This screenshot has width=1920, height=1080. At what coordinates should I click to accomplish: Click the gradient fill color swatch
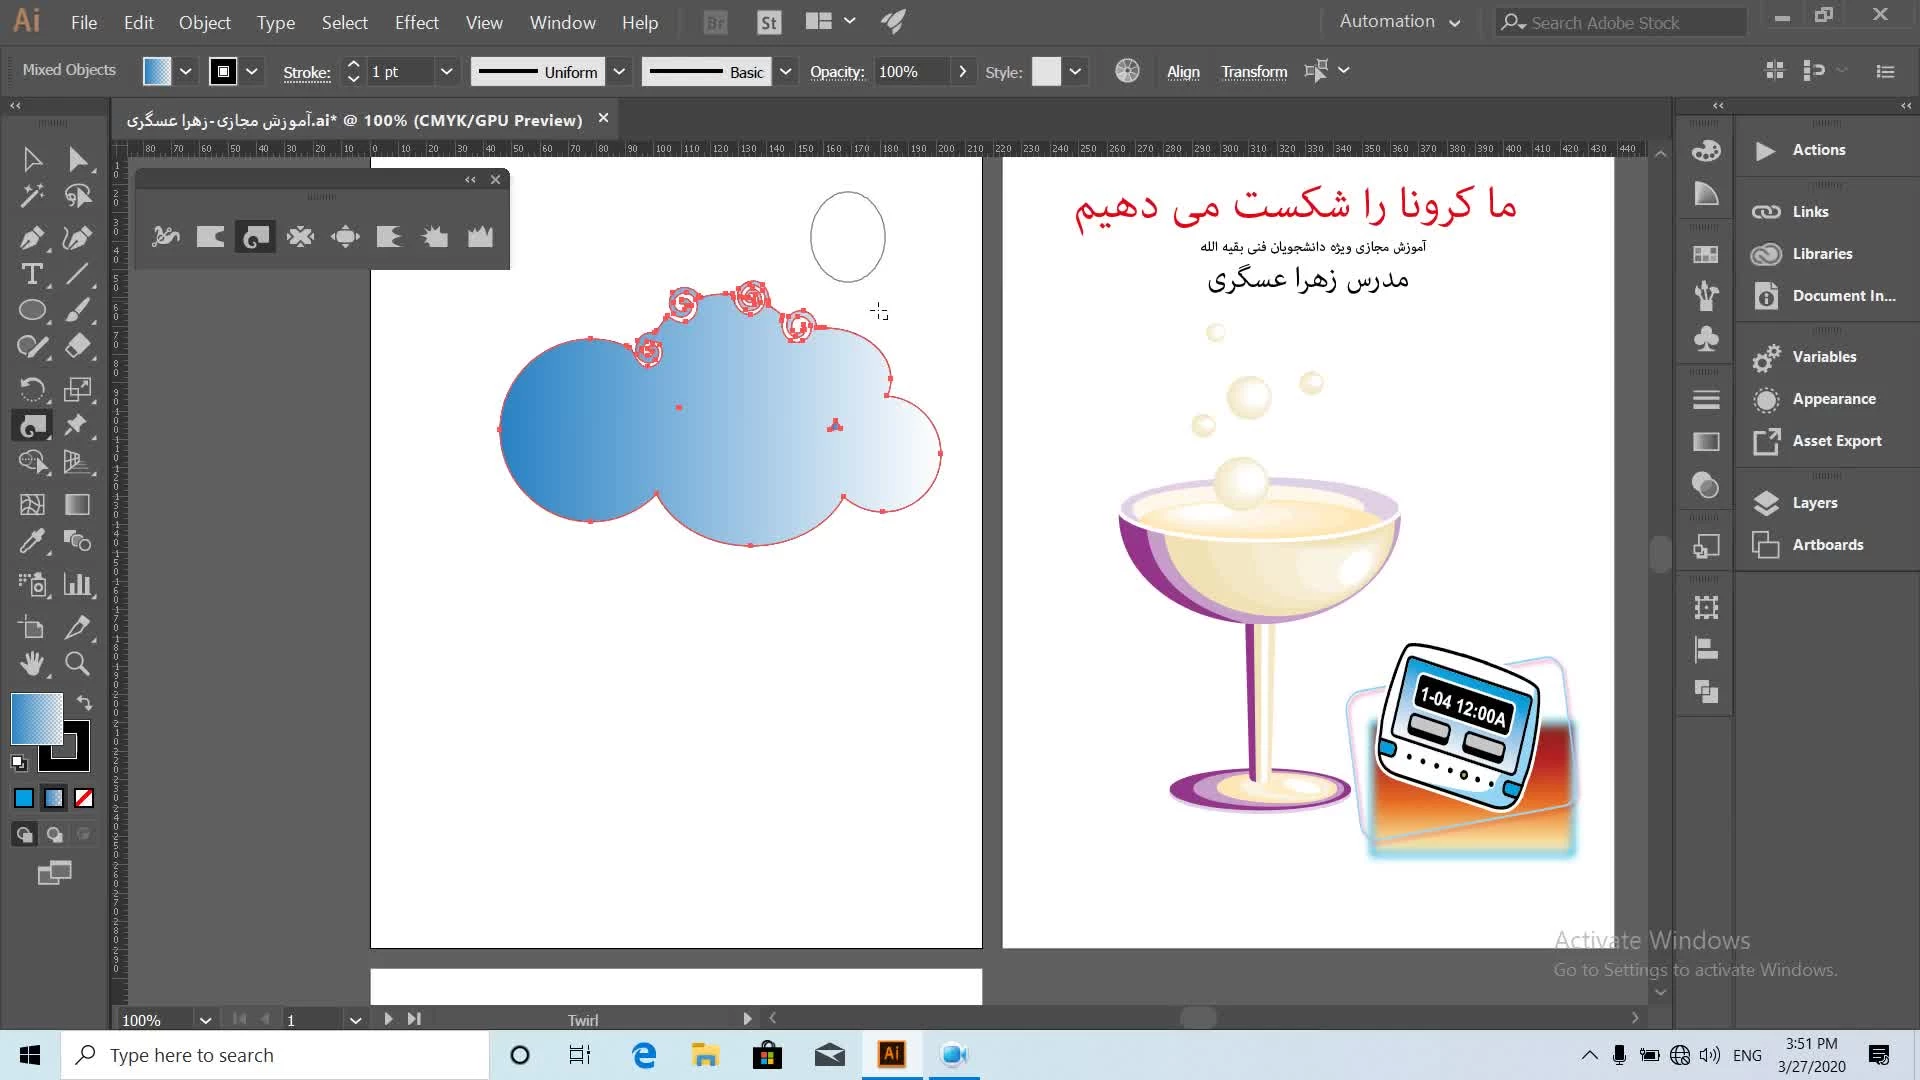(36, 718)
